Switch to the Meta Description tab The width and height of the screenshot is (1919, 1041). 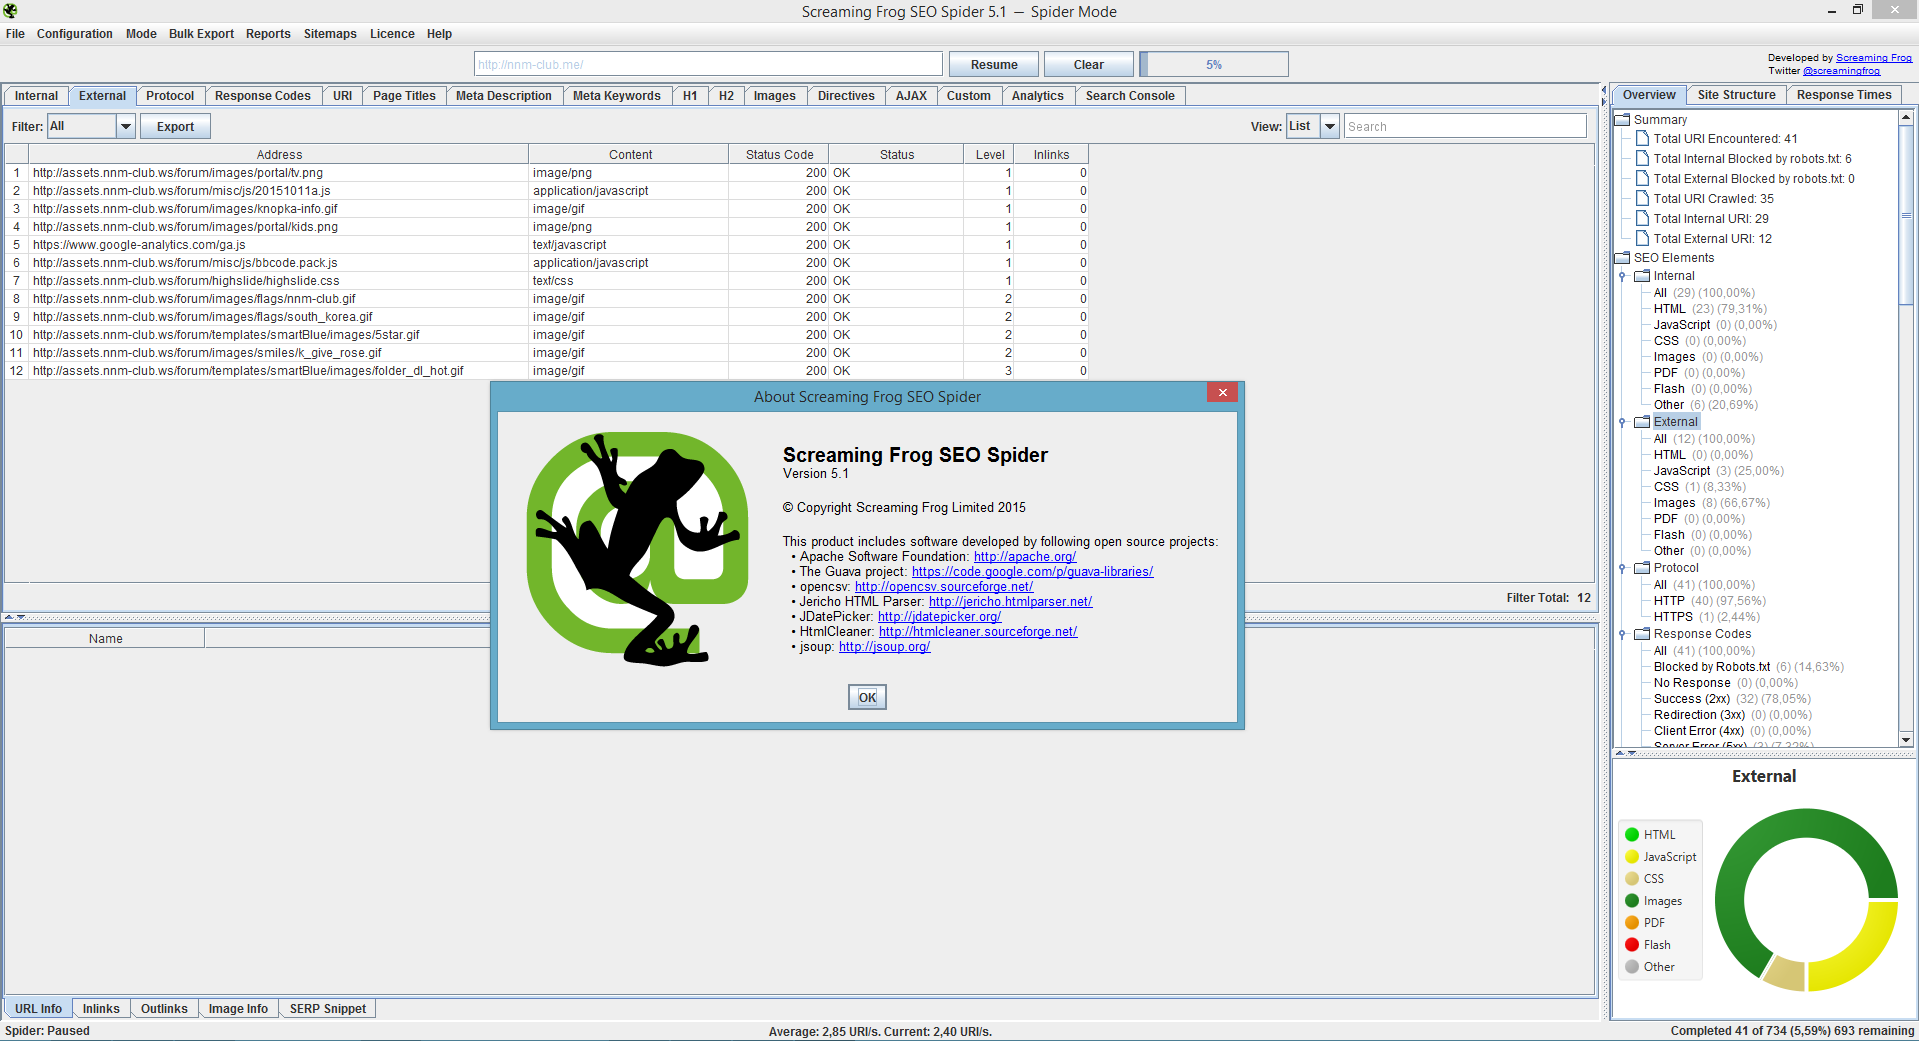[504, 96]
